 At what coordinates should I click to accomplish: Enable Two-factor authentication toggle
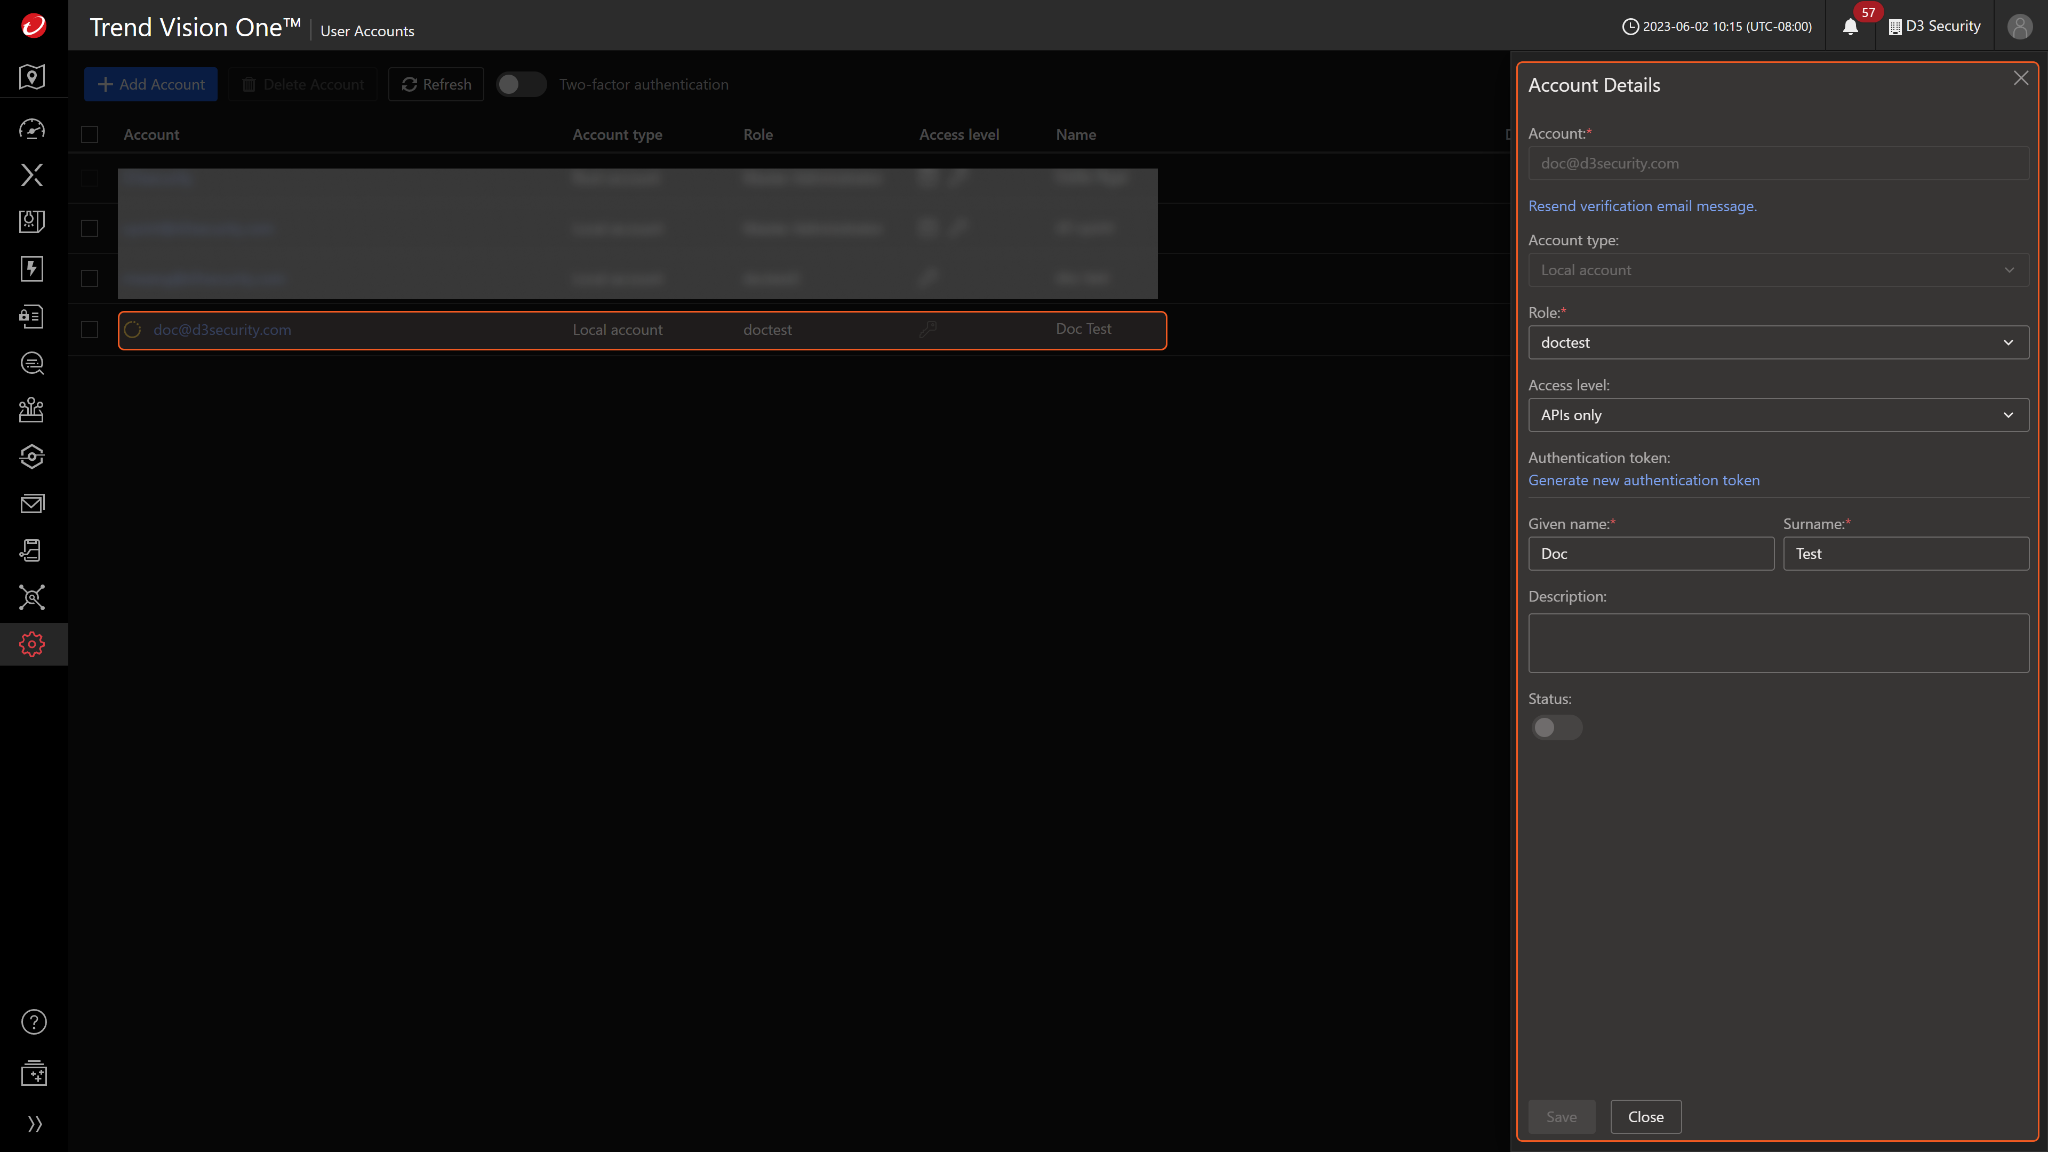pos(520,85)
